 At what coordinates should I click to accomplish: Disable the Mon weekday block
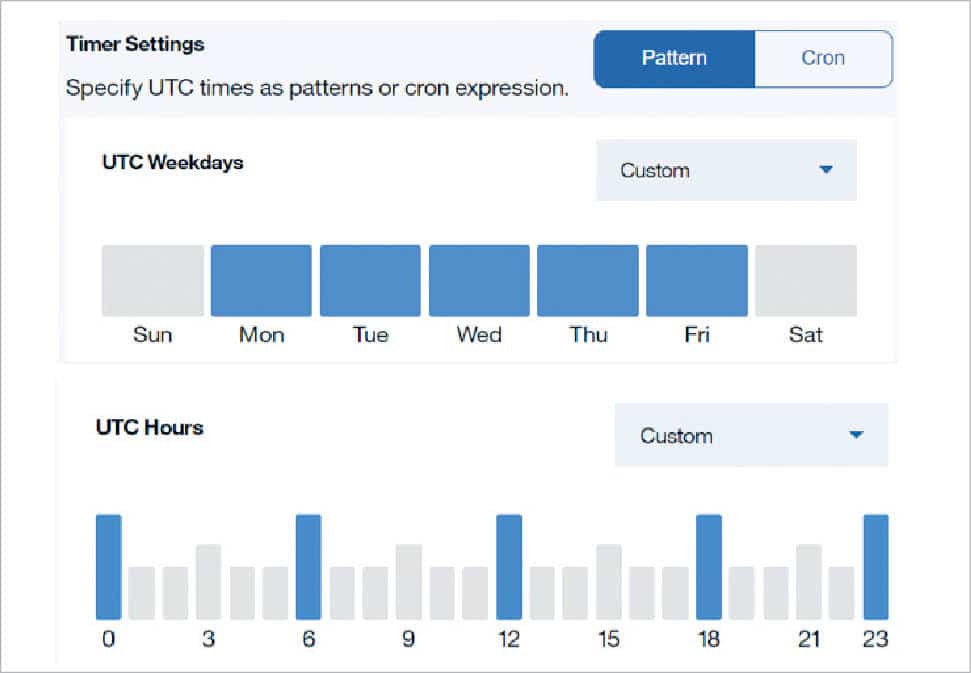click(261, 281)
